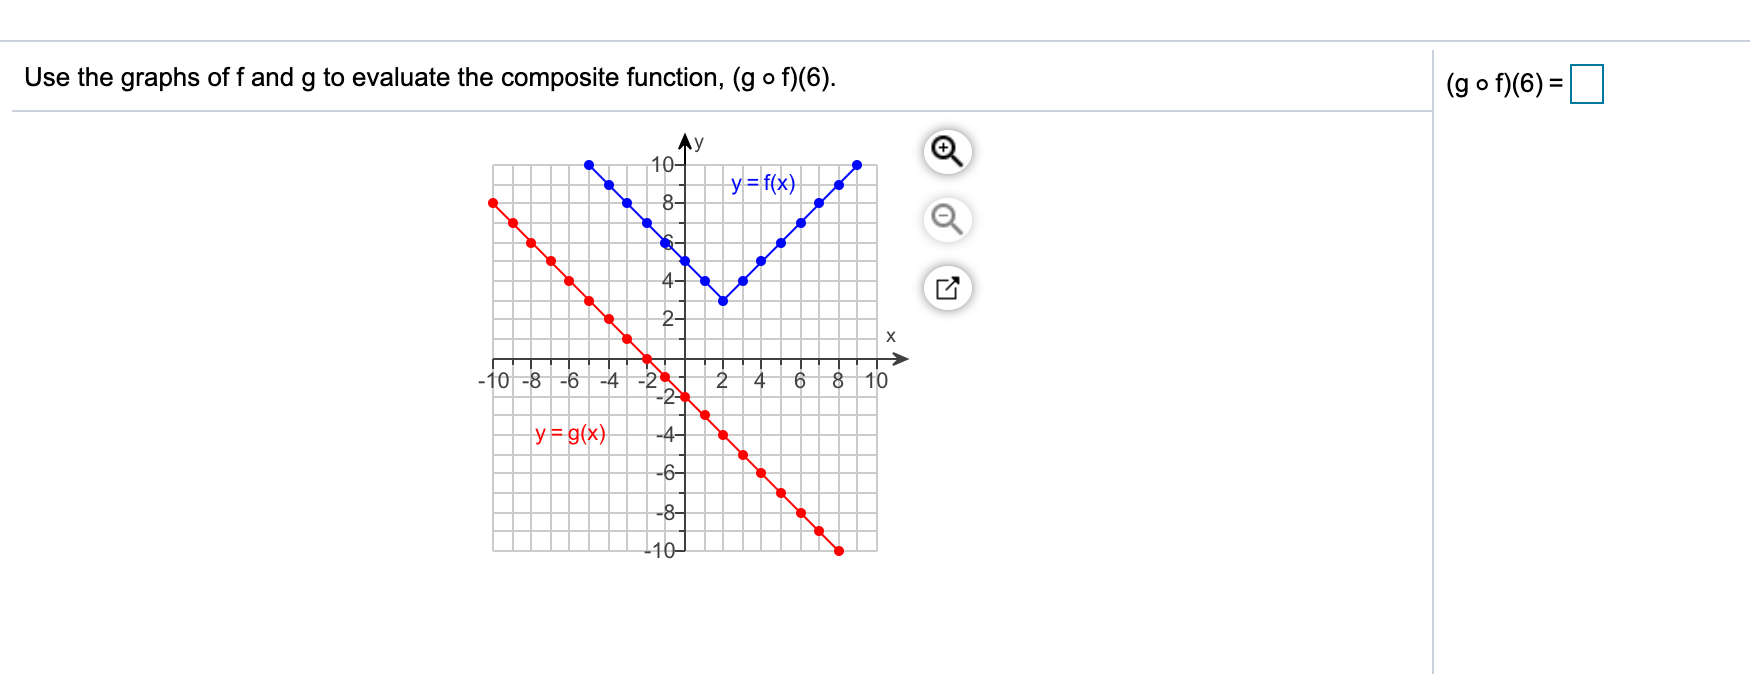Image resolution: width=1750 pixels, height=674 pixels.
Task: Click the pop-out square icon beside the graph
Action: tap(946, 289)
